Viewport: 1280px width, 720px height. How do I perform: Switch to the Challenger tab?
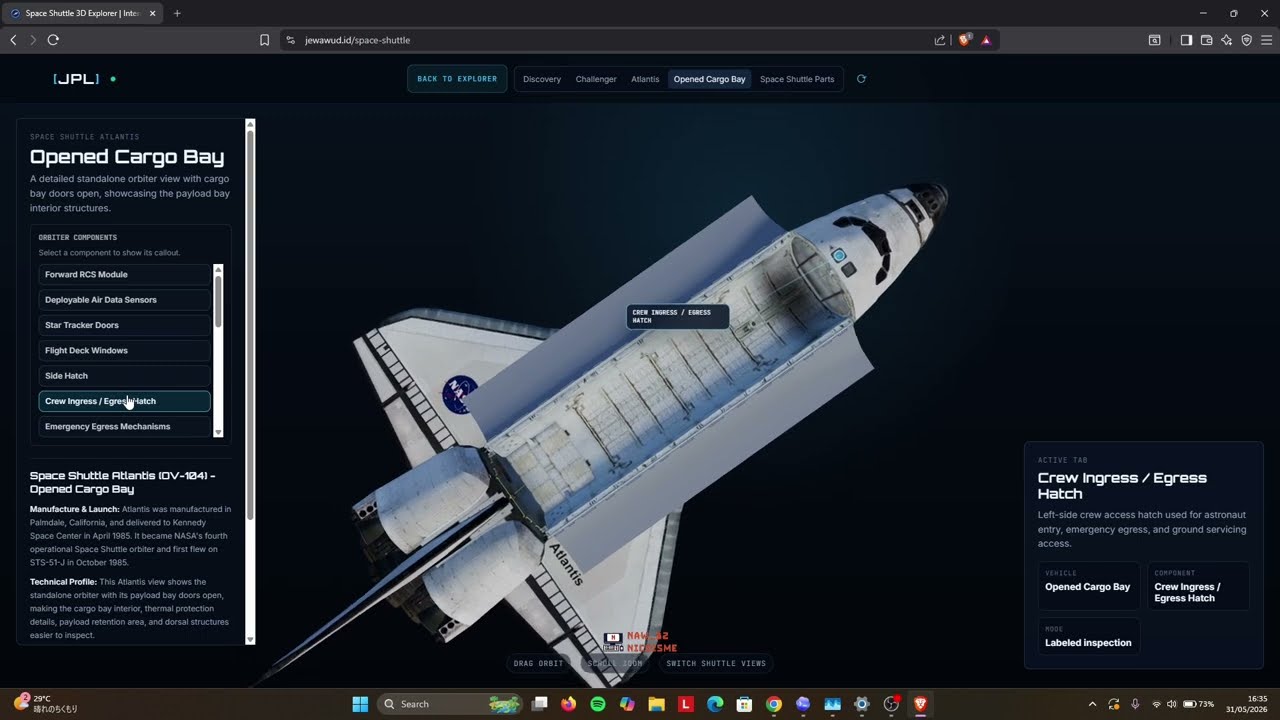[x=596, y=79]
